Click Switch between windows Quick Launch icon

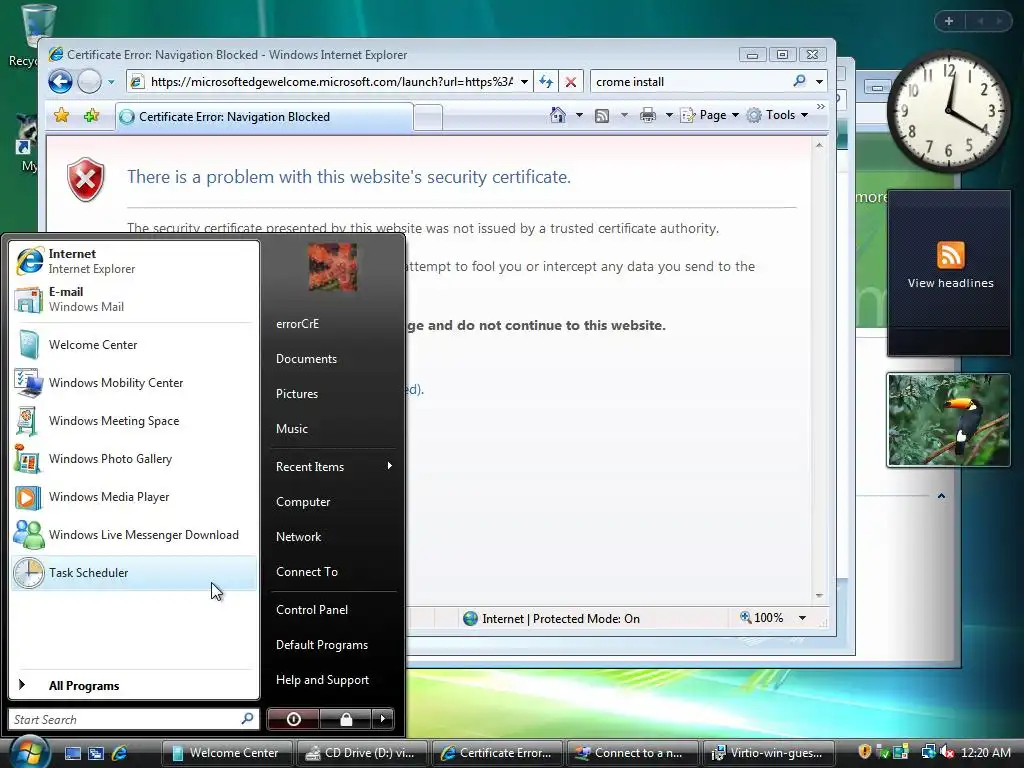(96, 753)
